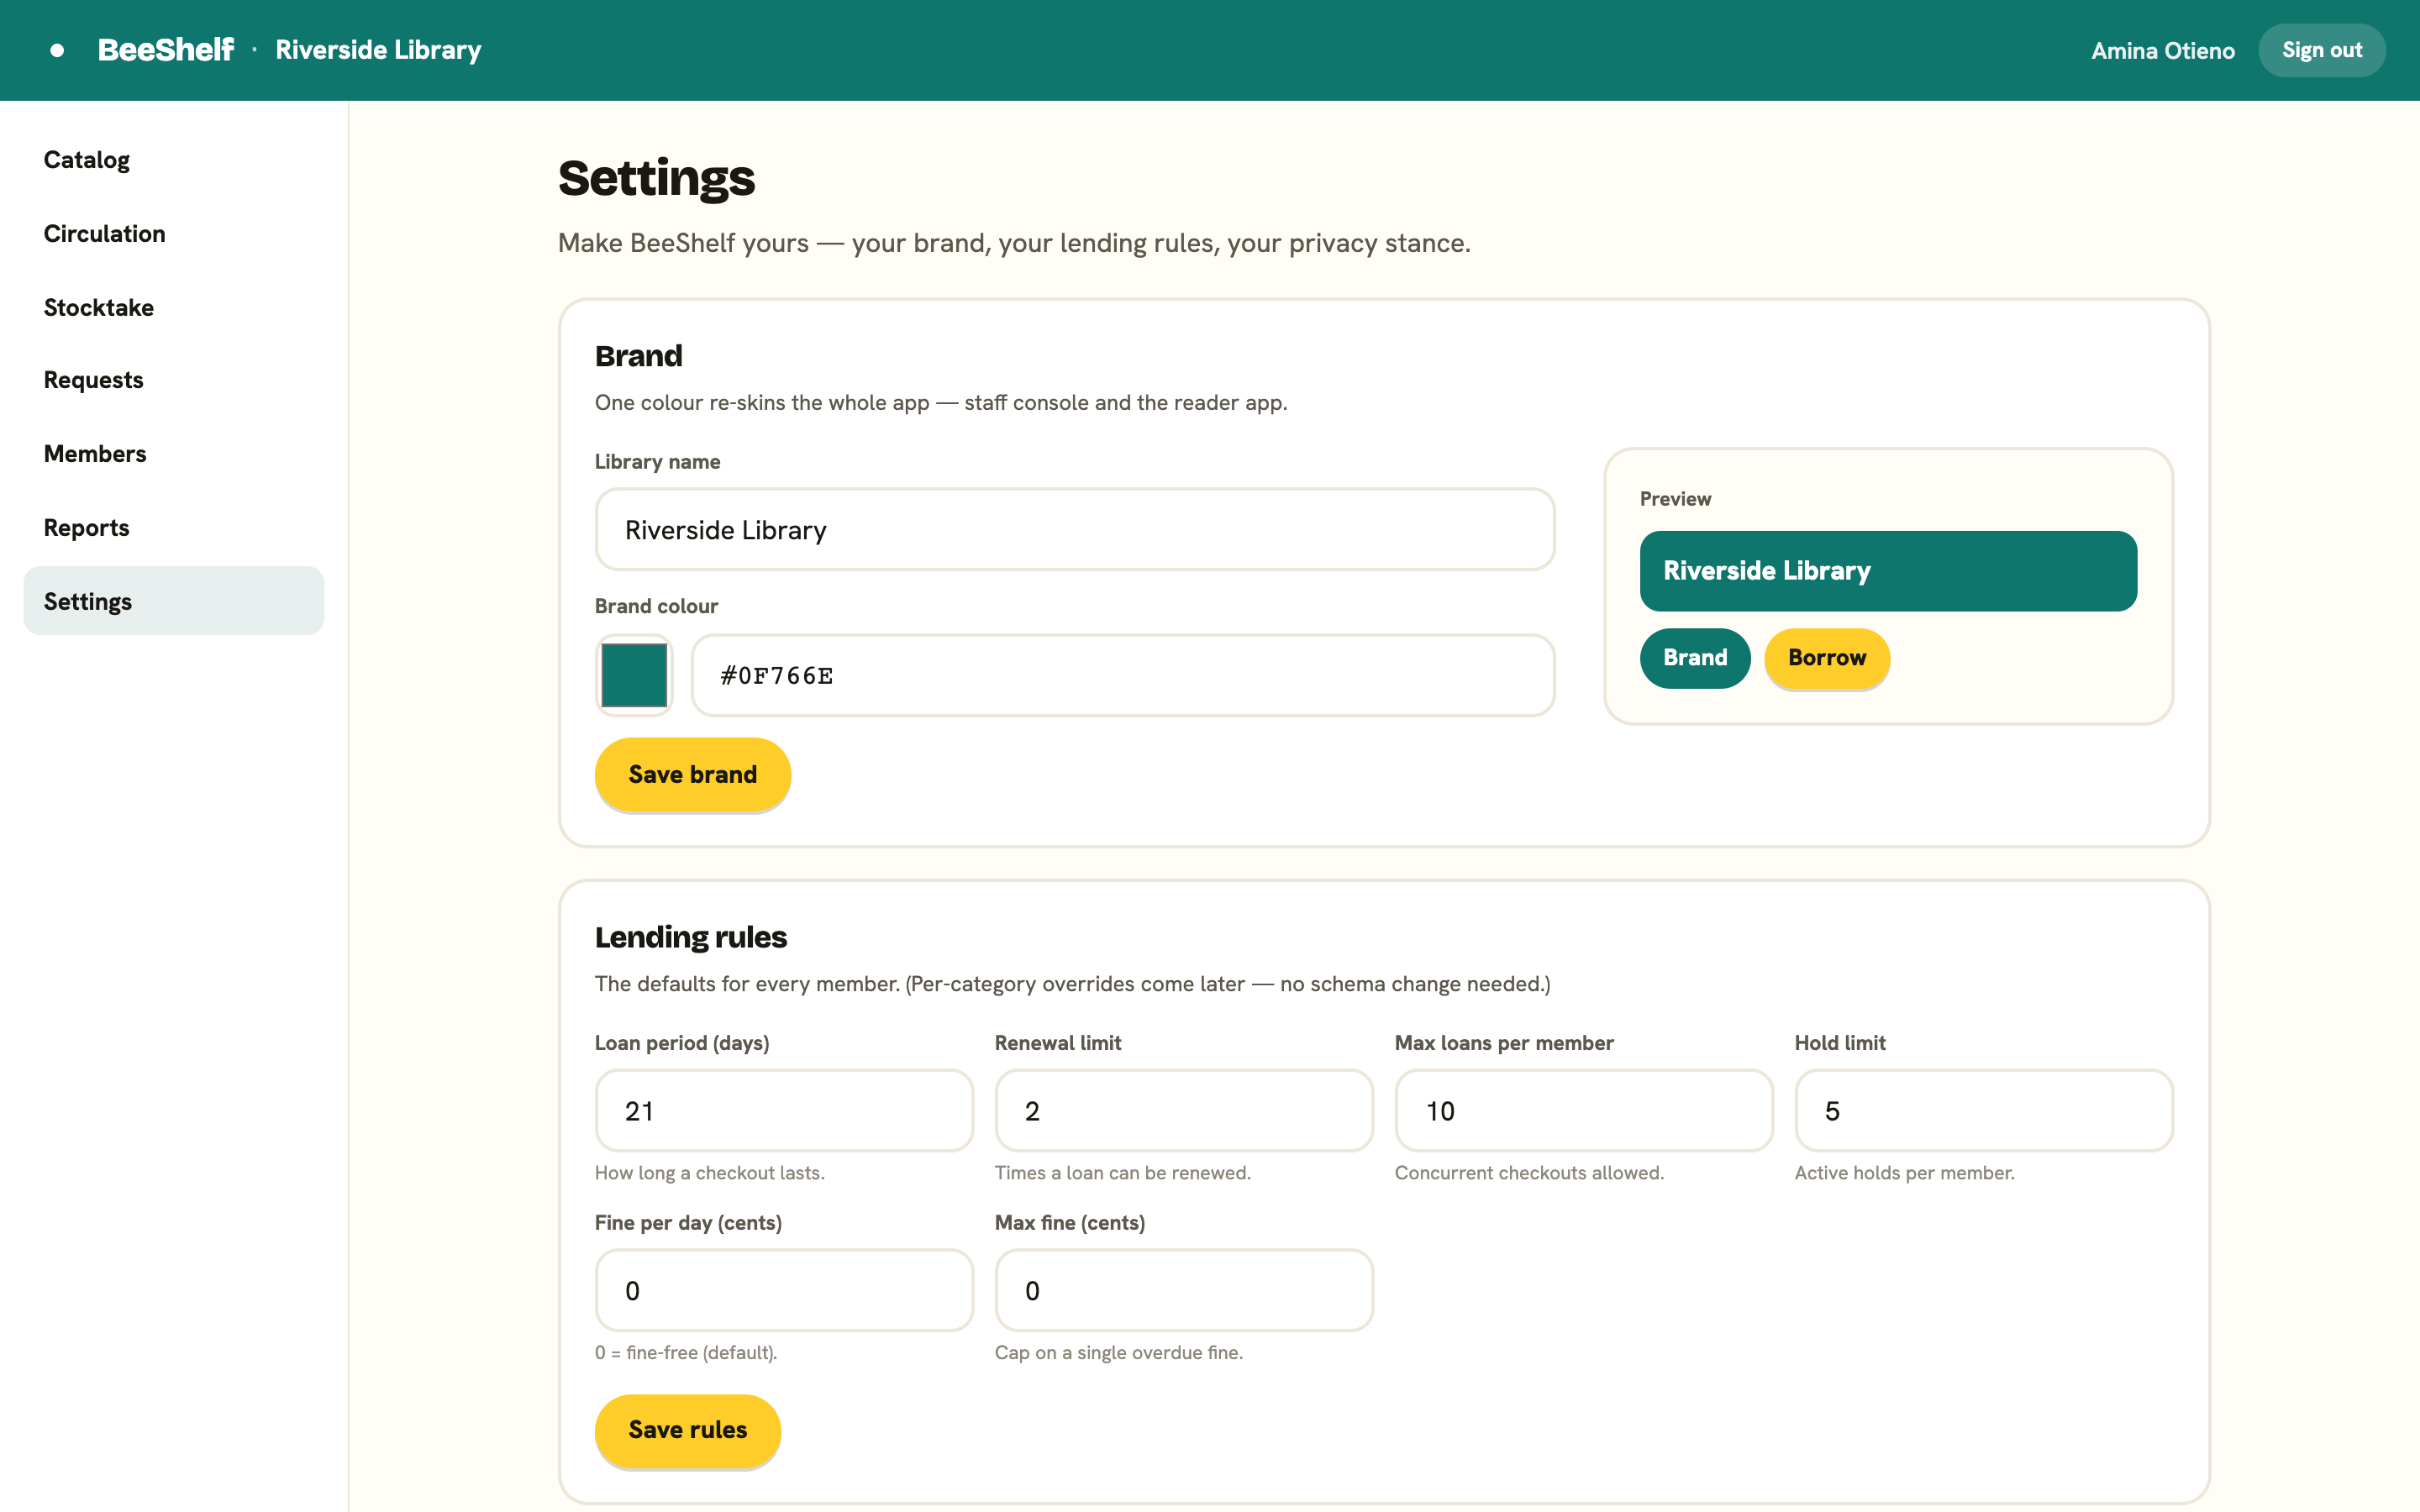2420x1512 pixels.
Task: Click the Brand preview pill
Action: tap(1695, 658)
